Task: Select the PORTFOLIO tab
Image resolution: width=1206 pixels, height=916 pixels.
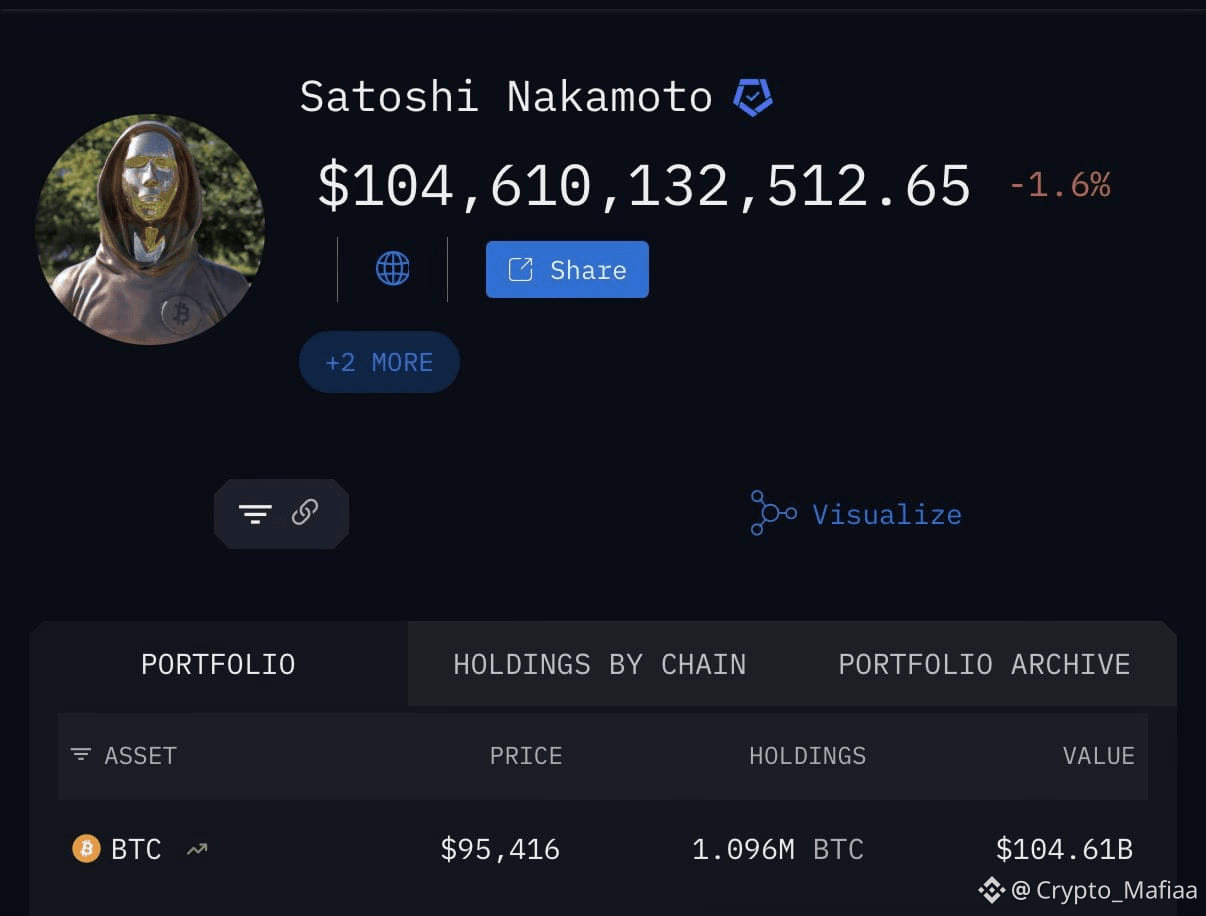Action: 218,663
